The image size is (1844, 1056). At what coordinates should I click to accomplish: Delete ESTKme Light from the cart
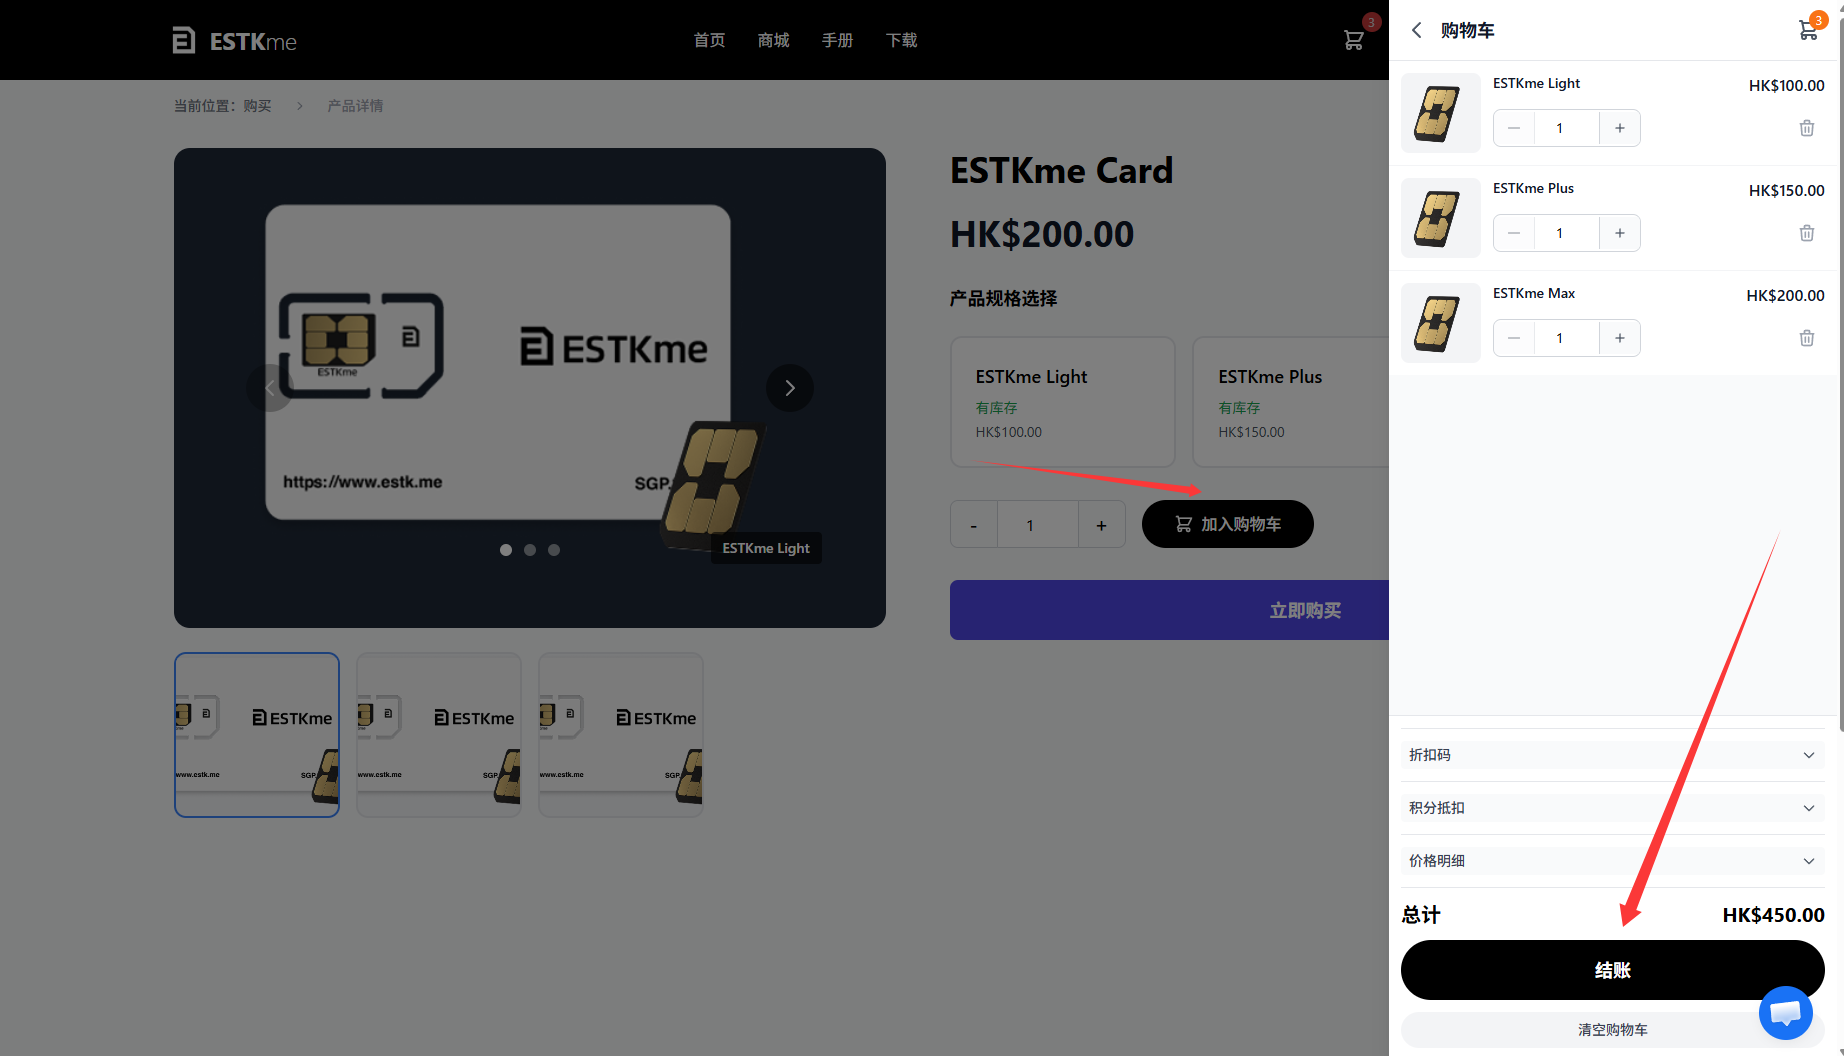point(1807,128)
